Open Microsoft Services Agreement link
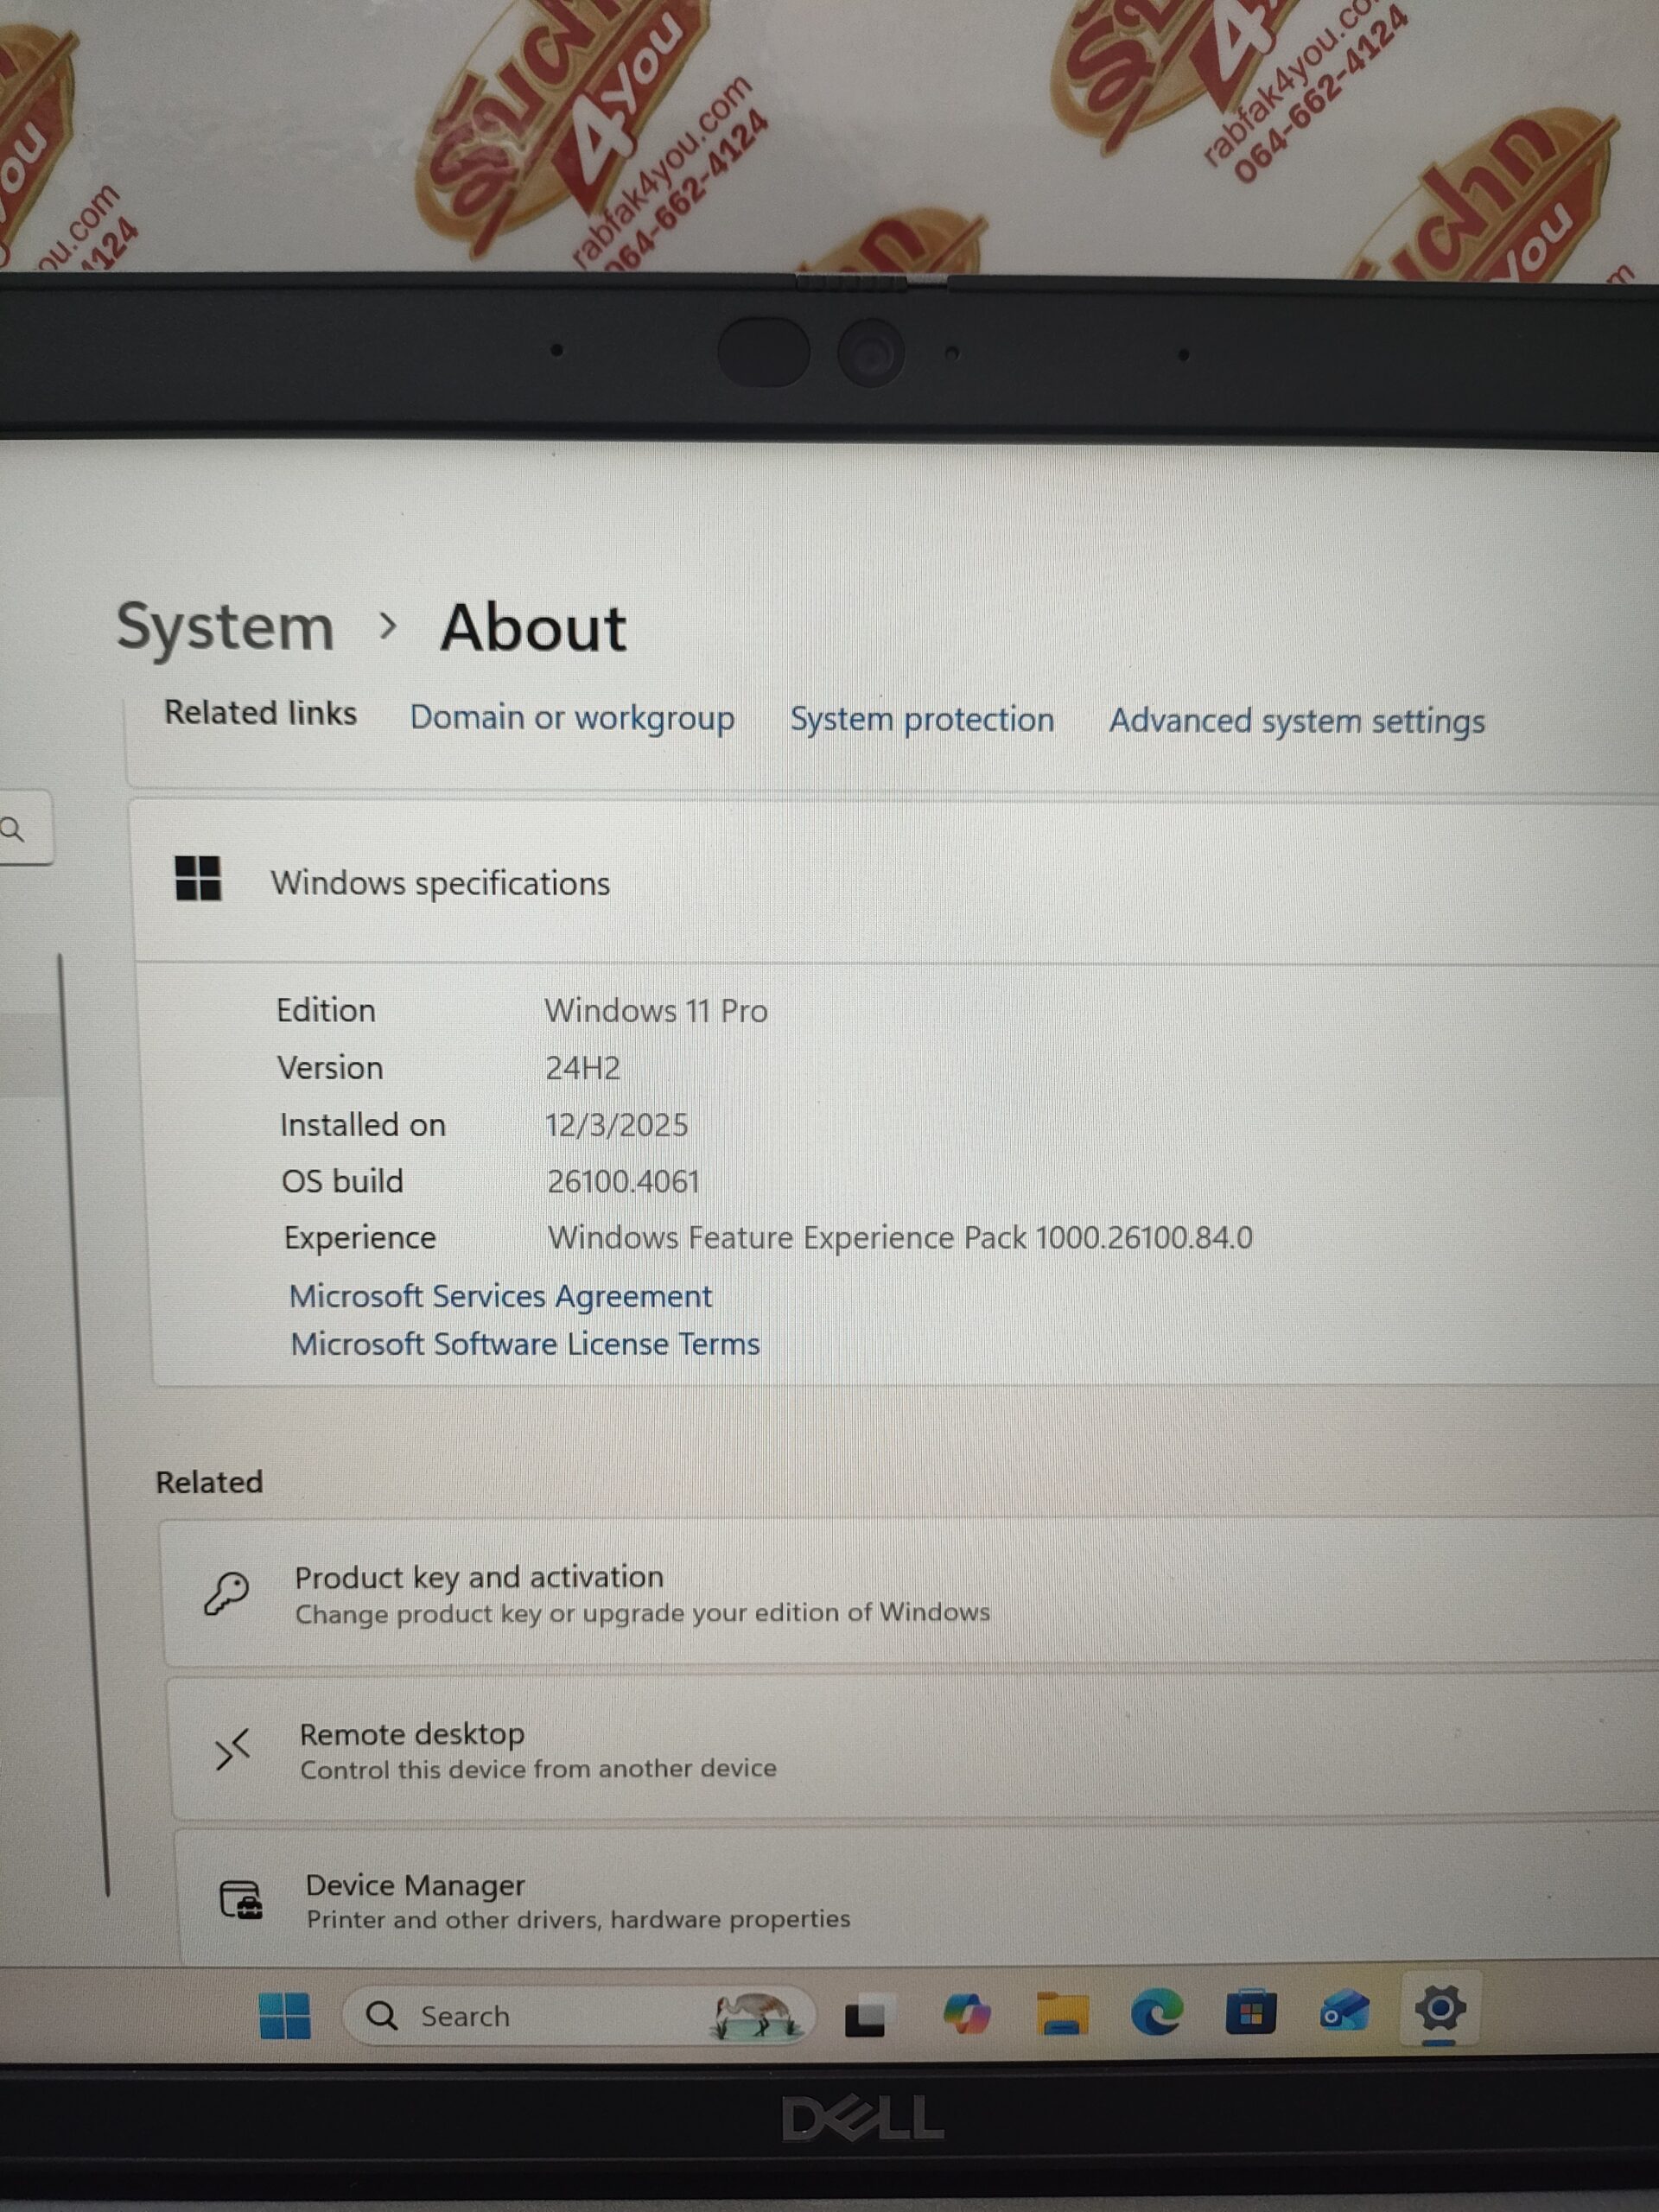 click(x=500, y=1296)
